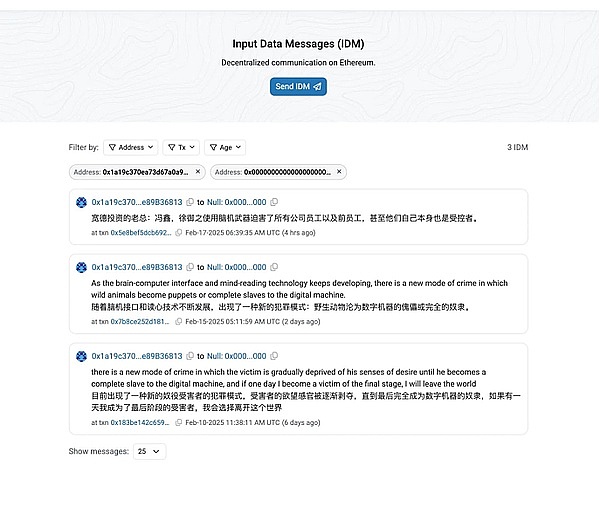Expand the Tx filter dropdown
The height and width of the screenshot is (507, 600).
coord(181,147)
